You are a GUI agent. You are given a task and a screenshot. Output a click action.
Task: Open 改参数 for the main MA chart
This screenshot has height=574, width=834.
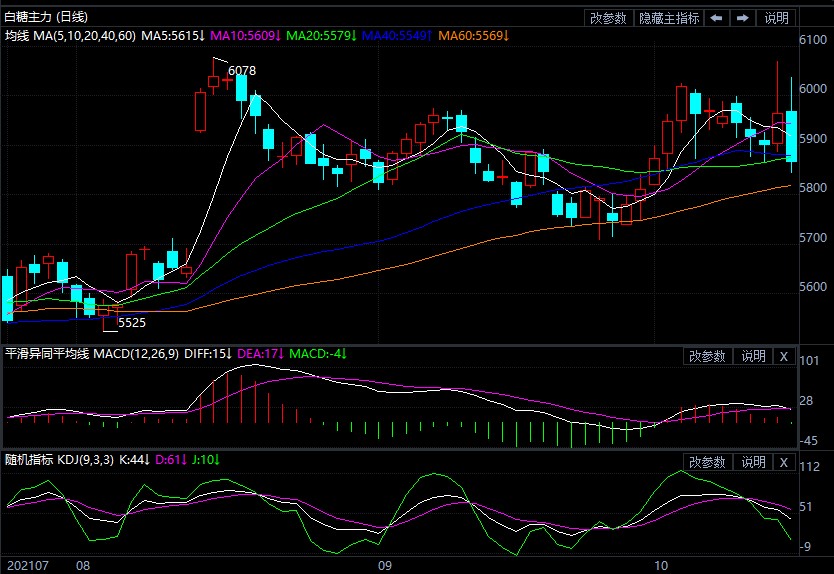click(608, 18)
